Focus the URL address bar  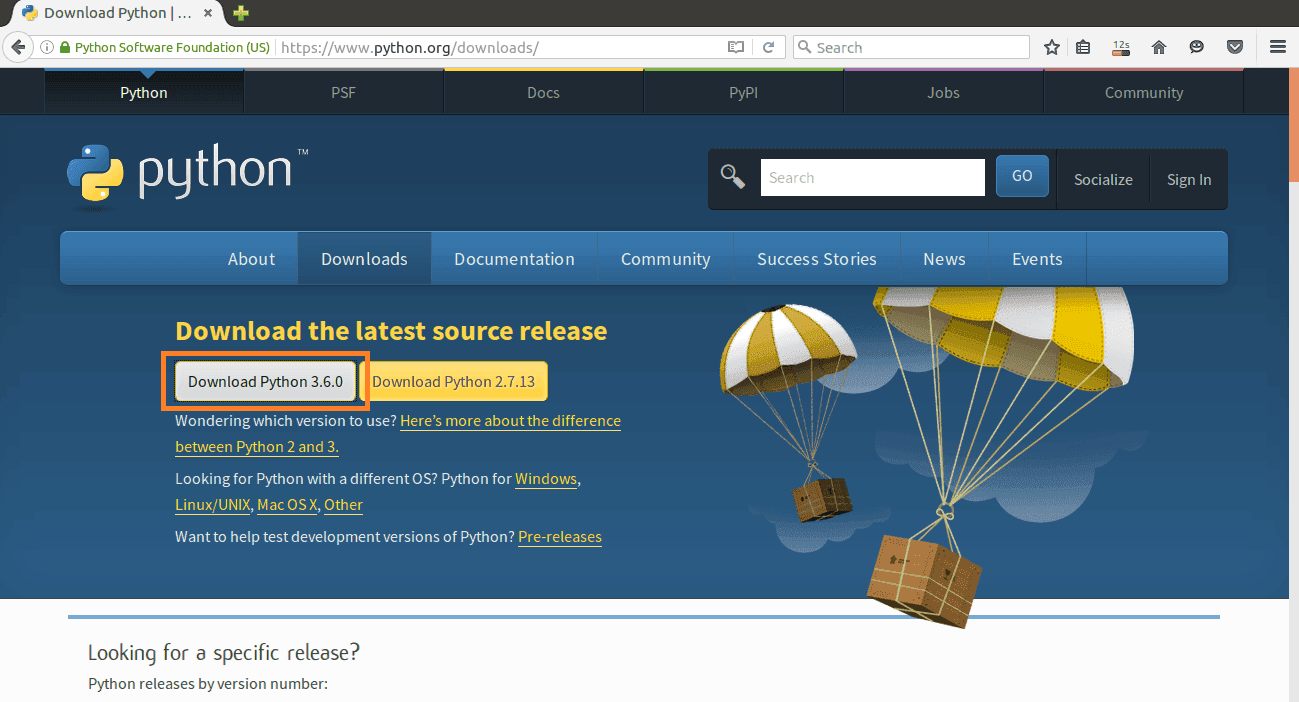(x=500, y=47)
